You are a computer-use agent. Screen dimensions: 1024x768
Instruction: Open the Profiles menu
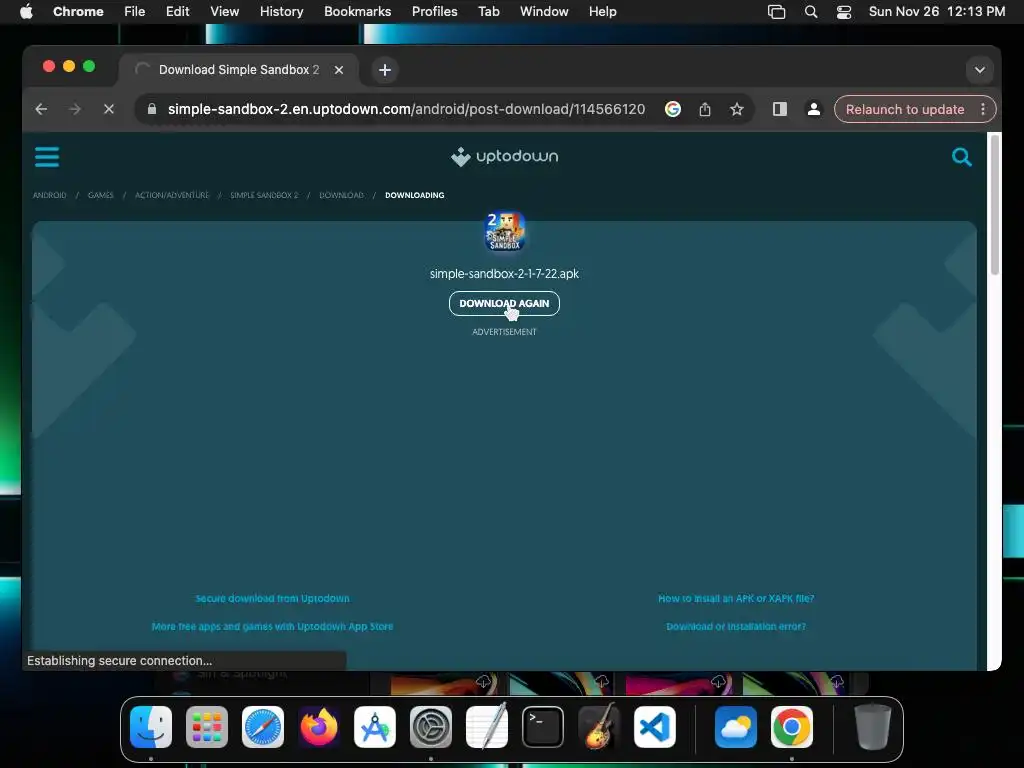pyautogui.click(x=434, y=12)
